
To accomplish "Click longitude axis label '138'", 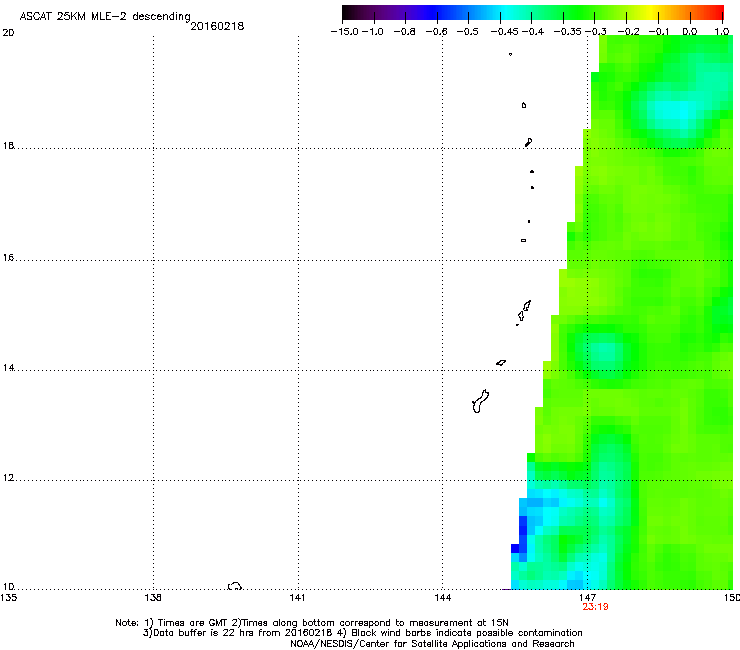I will click(x=153, y=598).
